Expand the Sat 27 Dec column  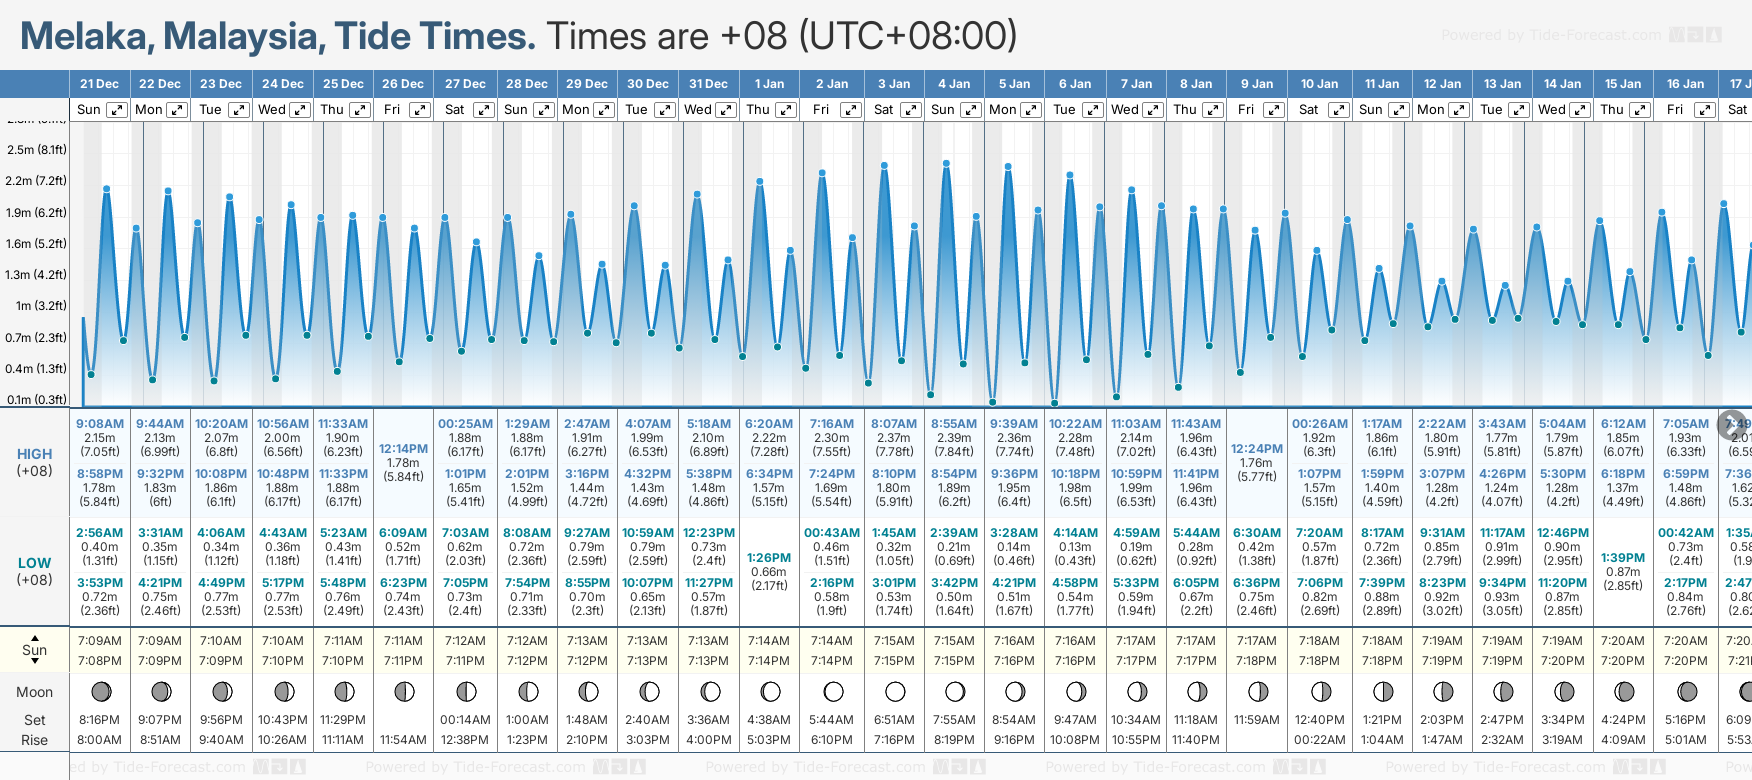(x=483, y=110)
